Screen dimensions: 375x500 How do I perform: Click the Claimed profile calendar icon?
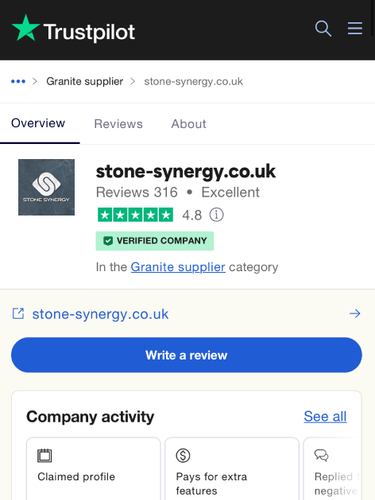[45, 455]
